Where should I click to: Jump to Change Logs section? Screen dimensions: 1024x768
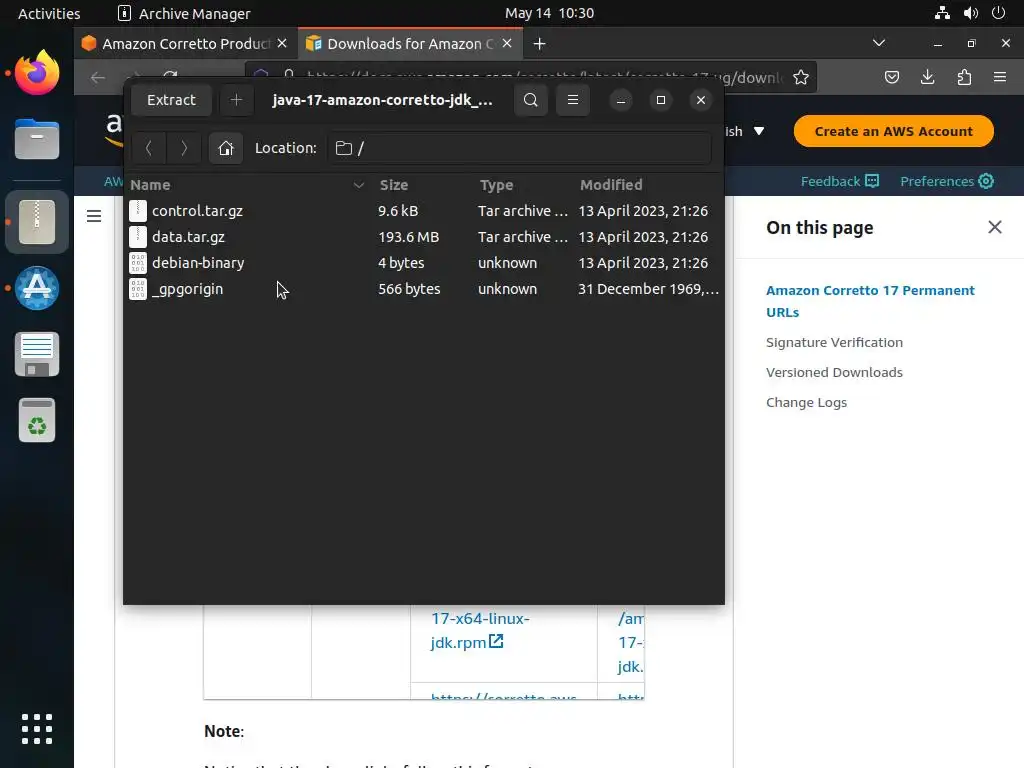[806, 402]
